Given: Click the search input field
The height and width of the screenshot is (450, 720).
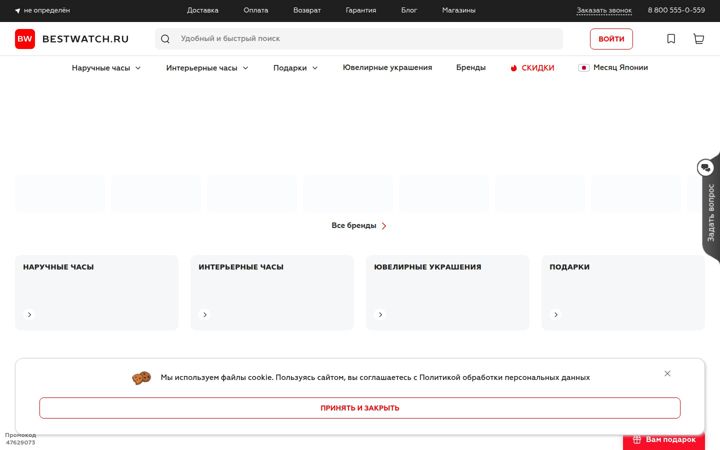Looking at the screenshot, I should click(359, 39).
